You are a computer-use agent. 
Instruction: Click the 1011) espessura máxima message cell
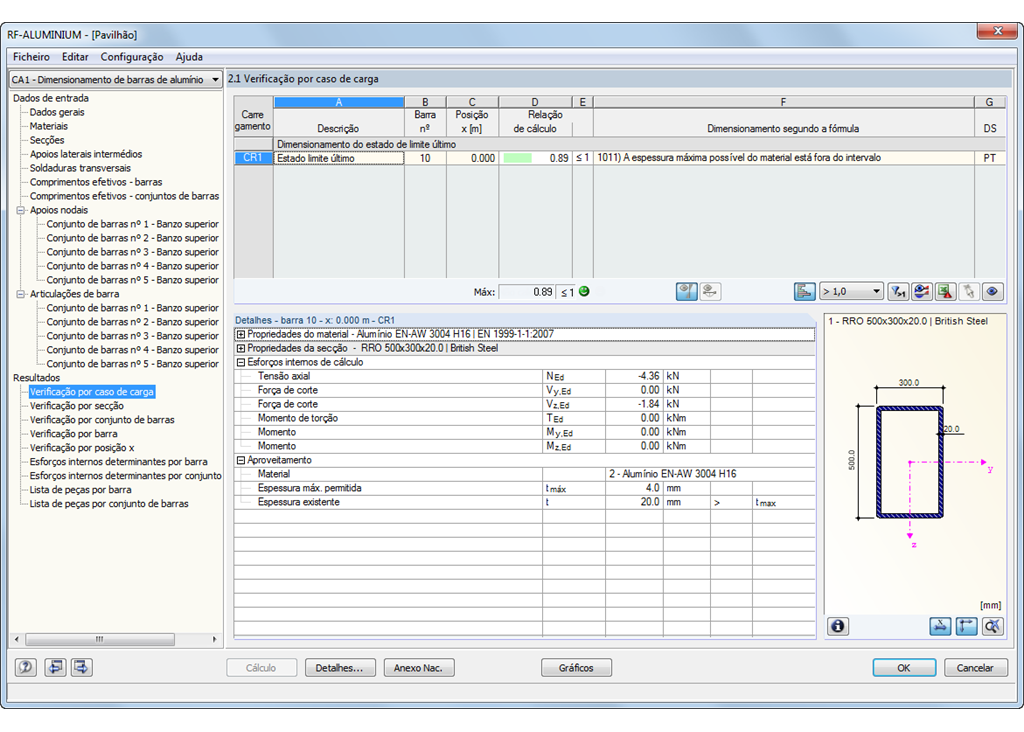[783, 158]
